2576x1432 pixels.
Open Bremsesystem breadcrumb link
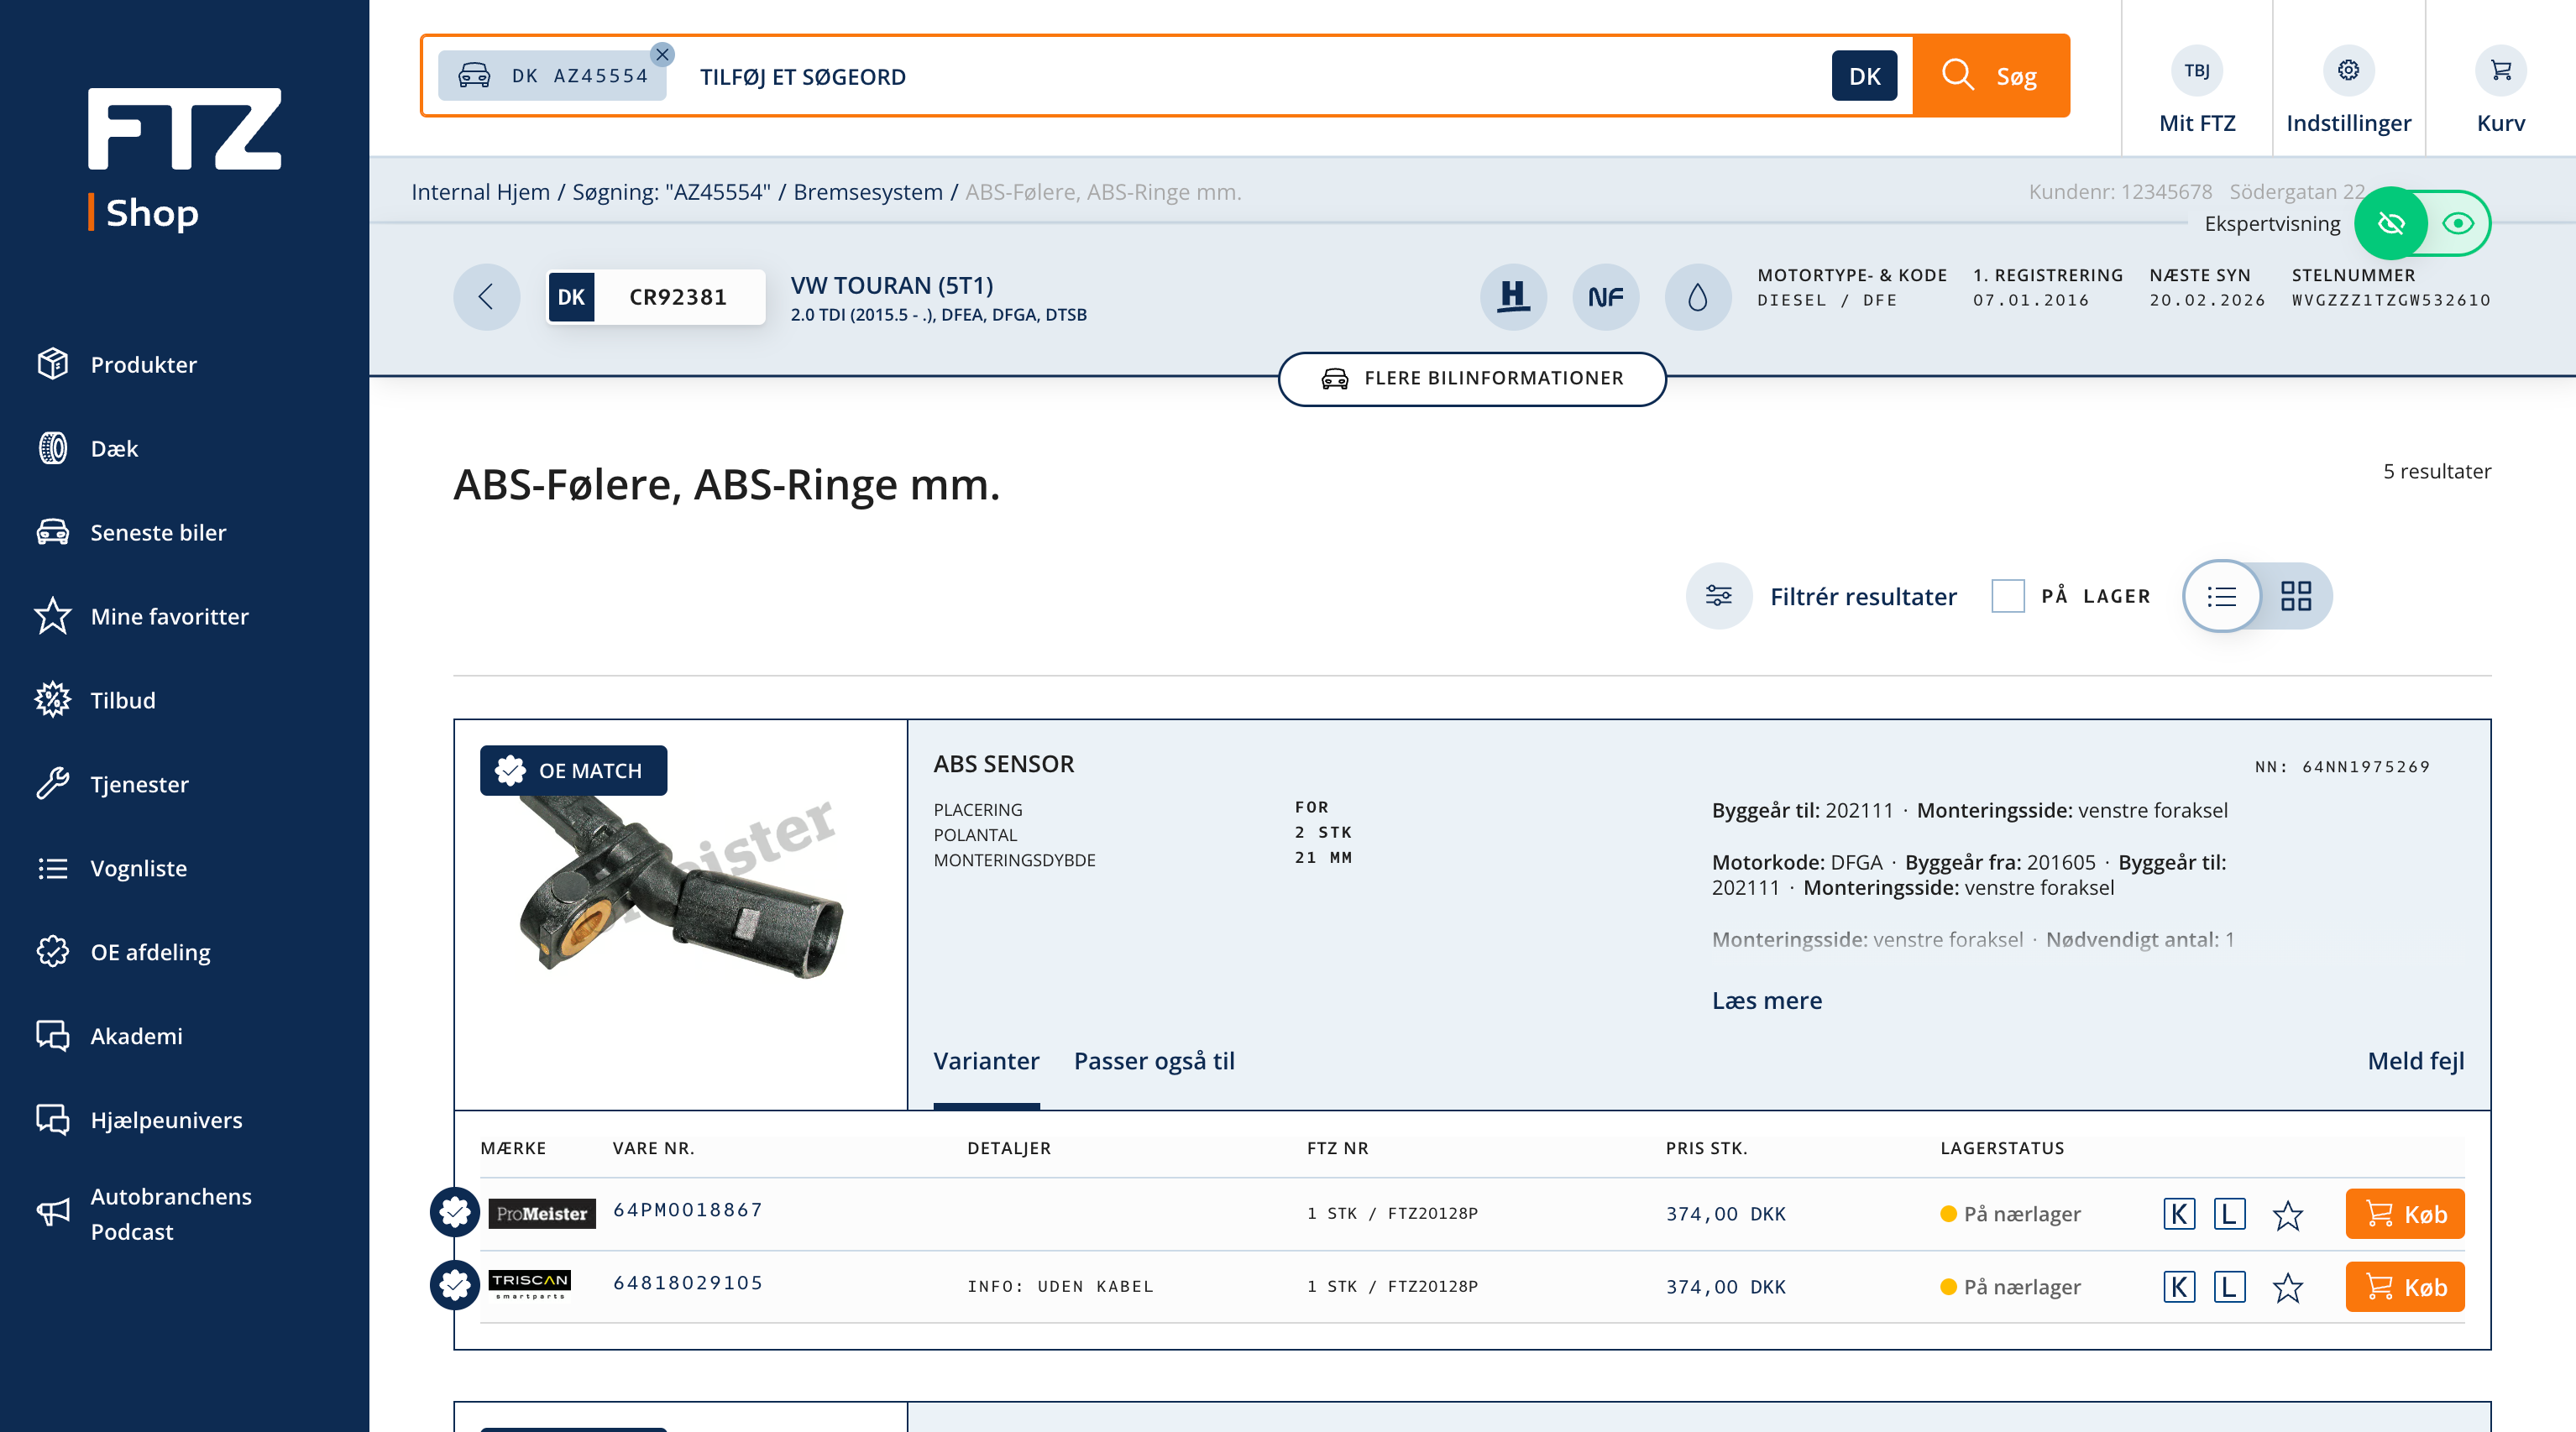(x=867, y=192)
